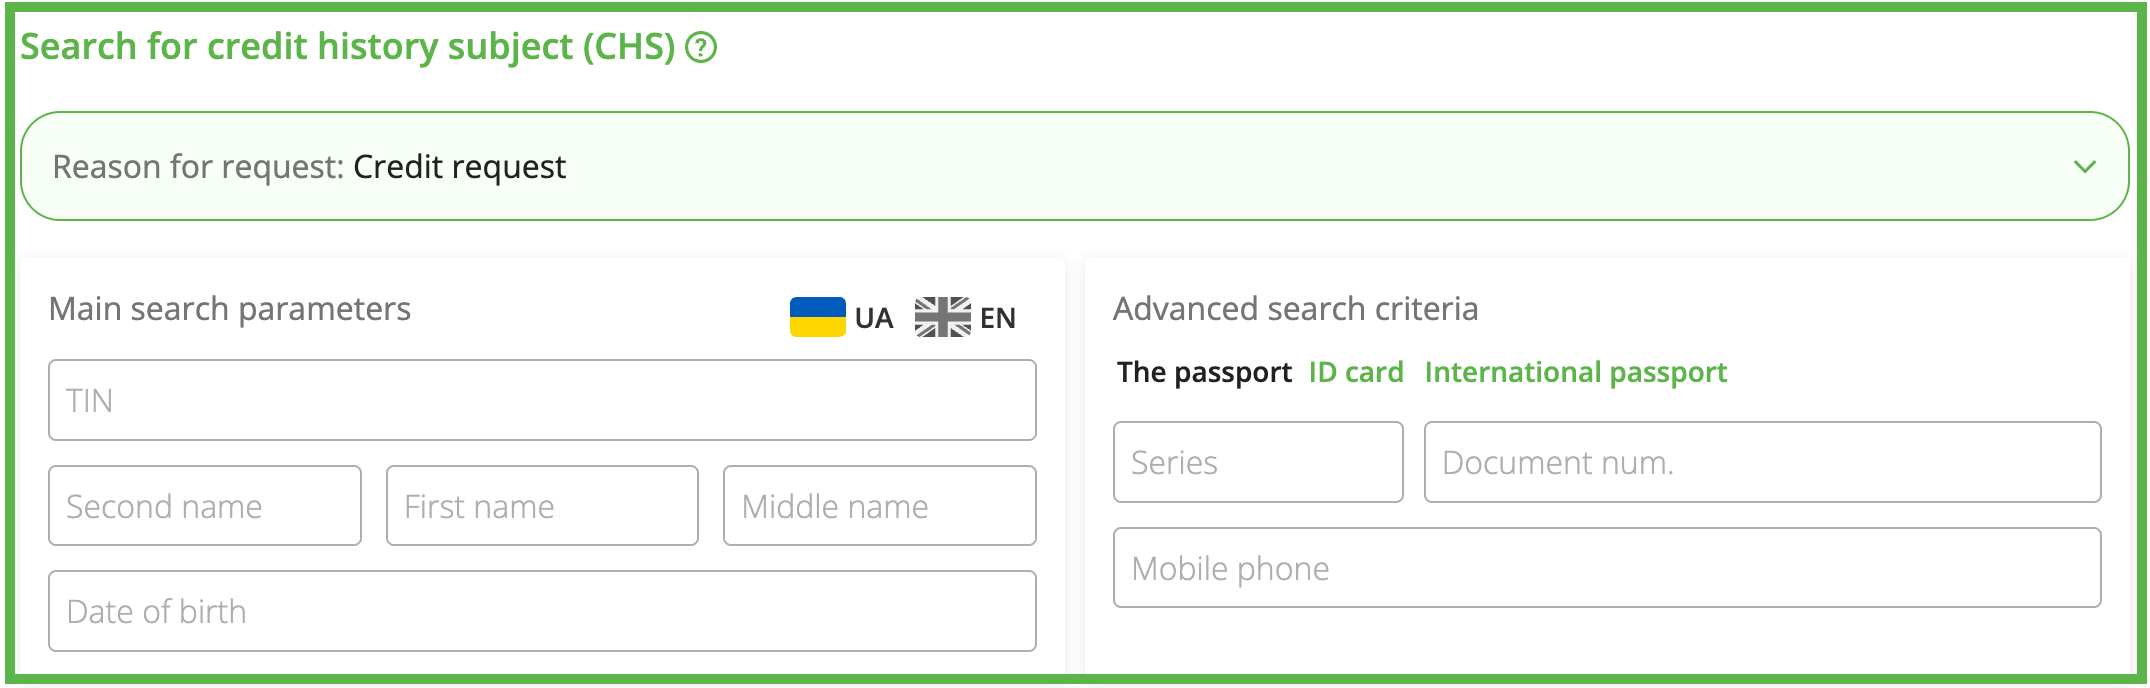Click the TIN input field
The image size is (2150, 688).
tap(542, 400)
